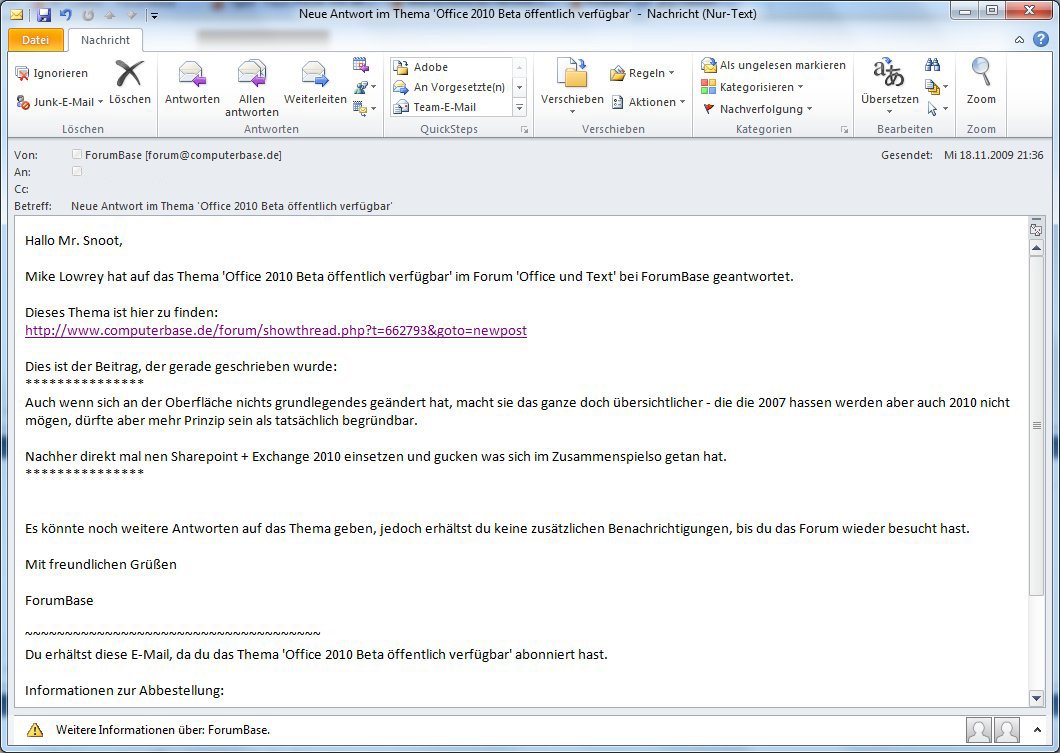Open the computerbase.de forum thread link

pyautogui.click(x=276, y=331)
